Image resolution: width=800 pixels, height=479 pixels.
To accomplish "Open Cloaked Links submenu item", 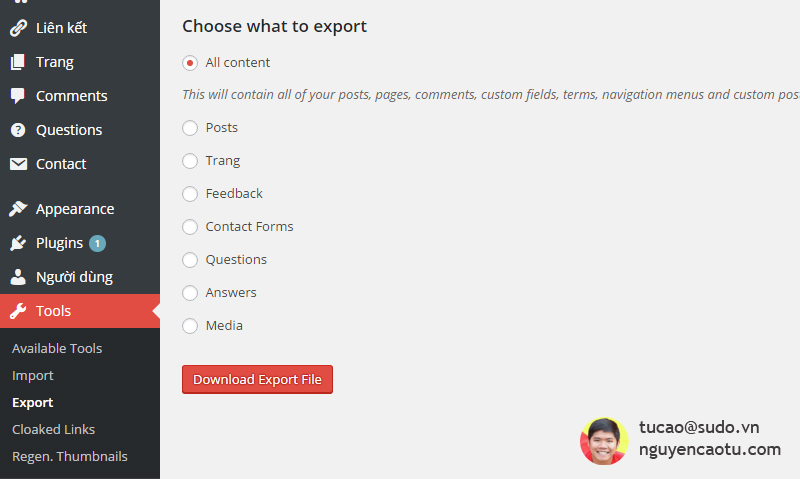I will [x=53, y=429].
